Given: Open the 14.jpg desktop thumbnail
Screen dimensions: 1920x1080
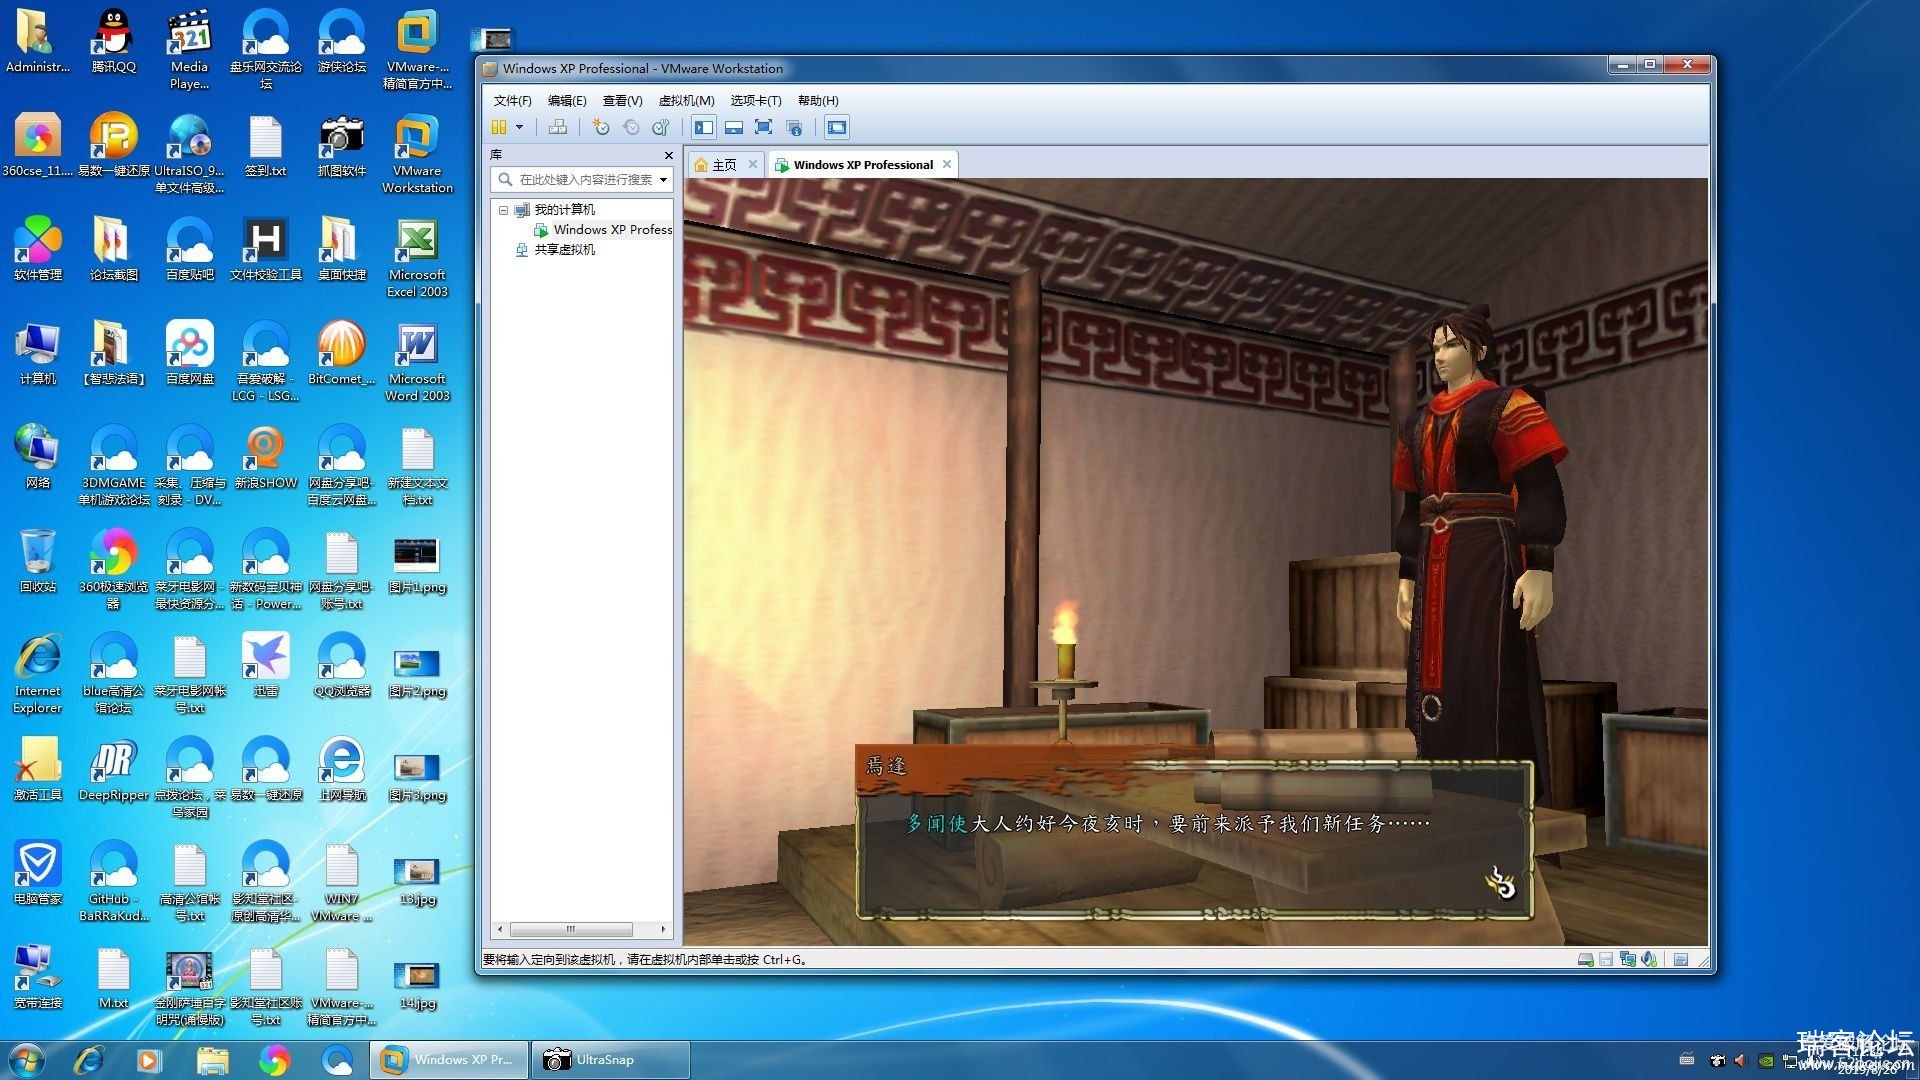Looking at the screenshot, I should coord(417,985).
